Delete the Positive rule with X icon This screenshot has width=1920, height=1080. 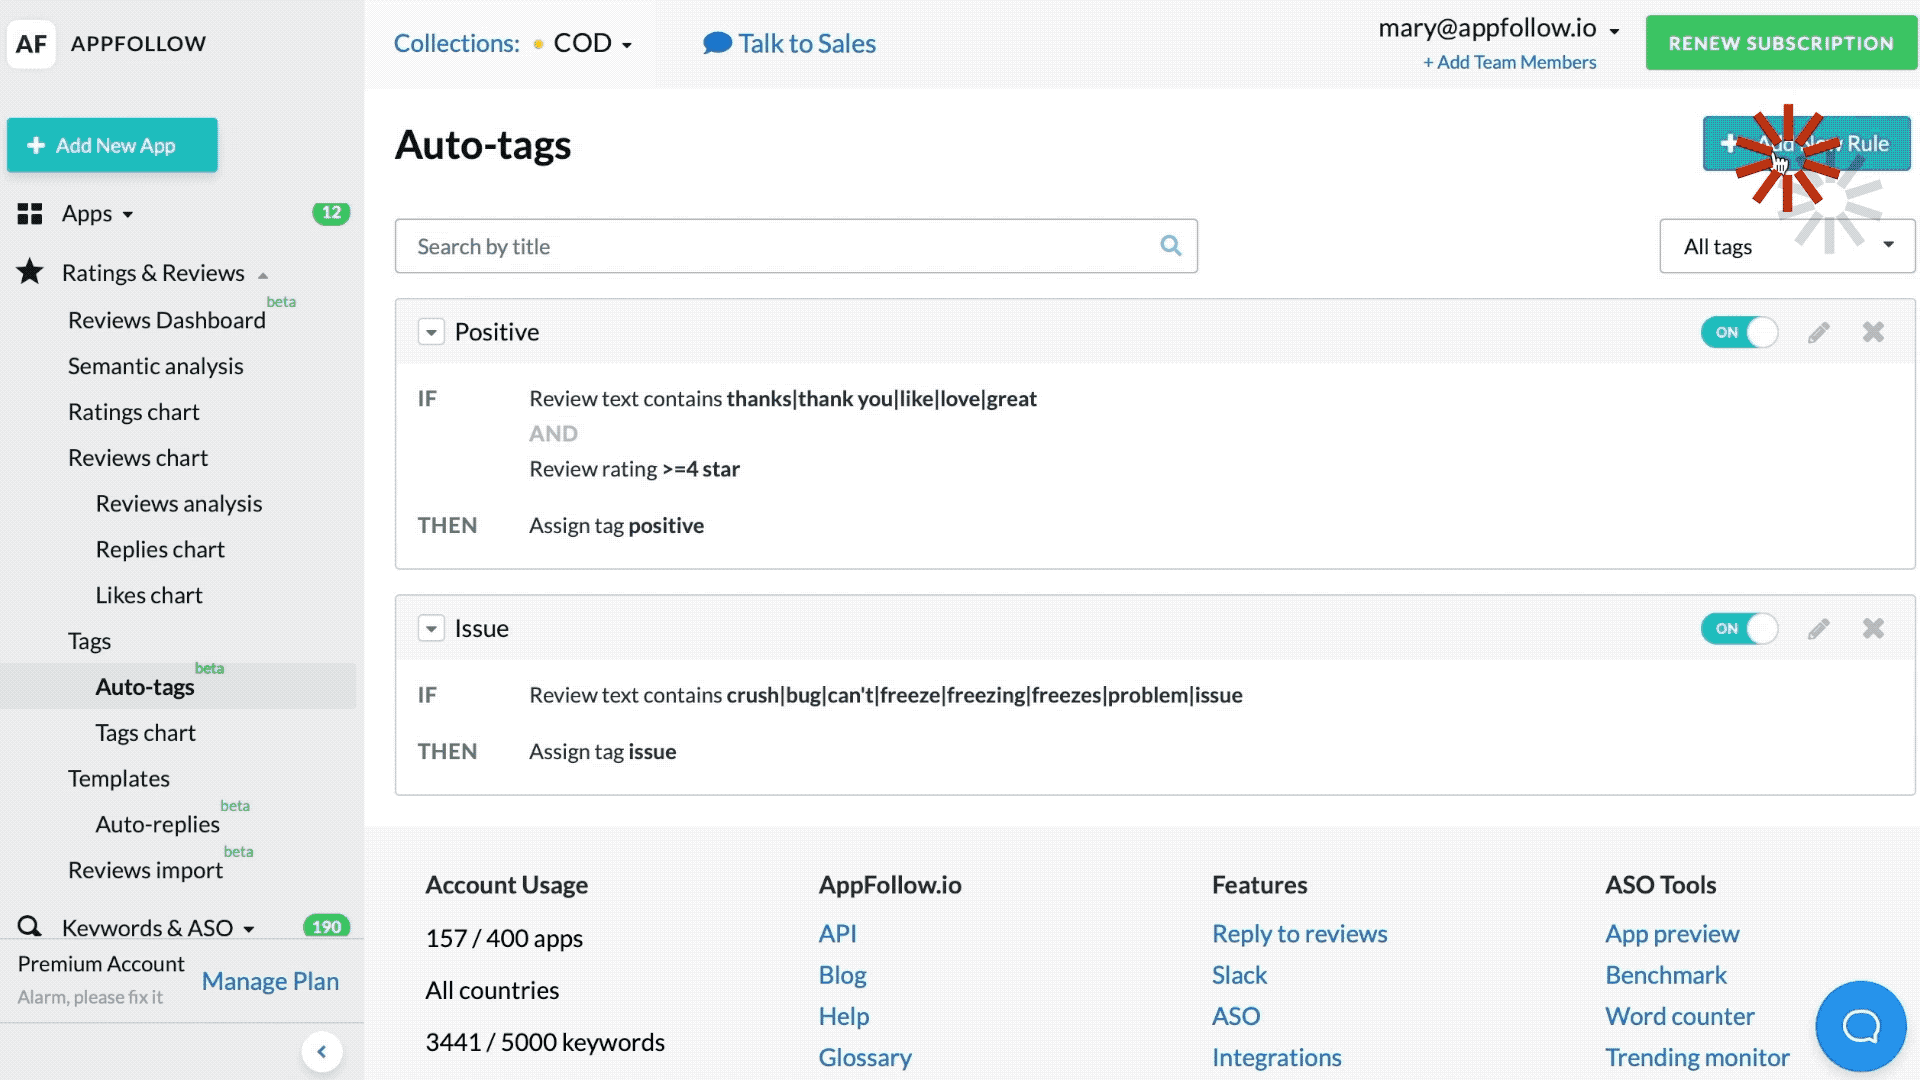coord(1873,332)
